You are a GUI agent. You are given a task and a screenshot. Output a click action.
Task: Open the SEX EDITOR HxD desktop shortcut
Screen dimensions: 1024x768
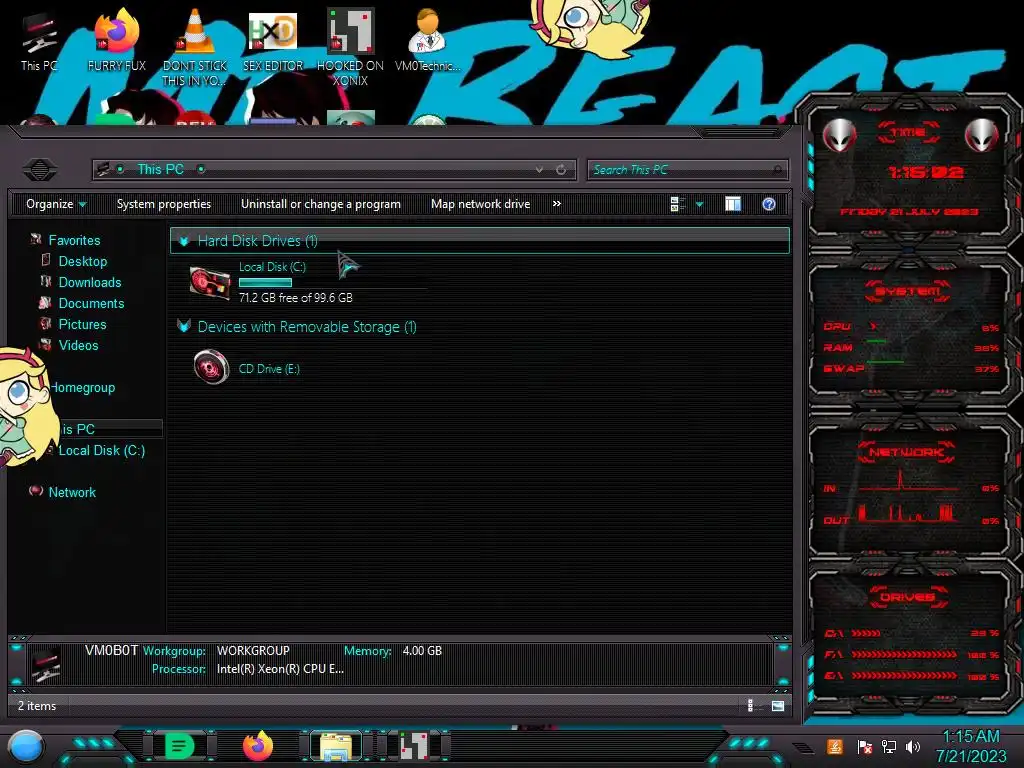click(273, 41)
